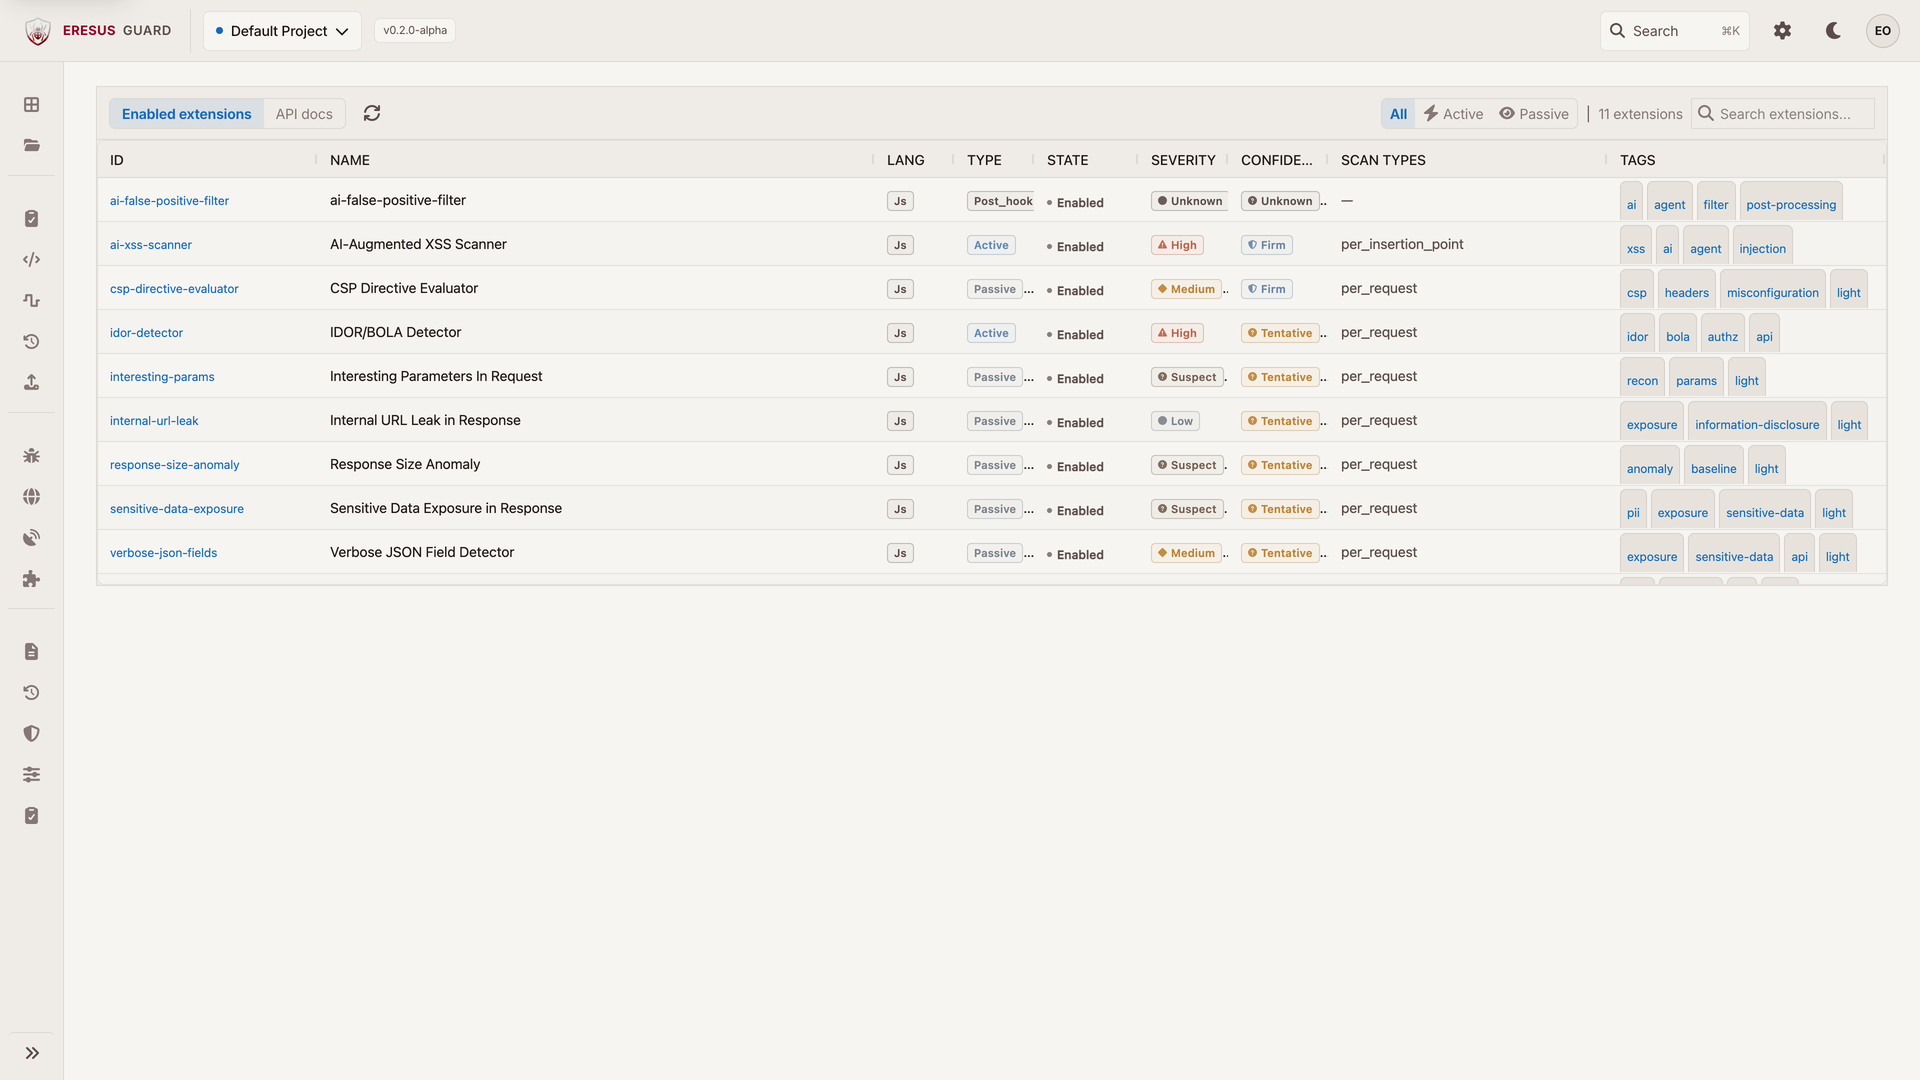
Task: Click the clipboard-check icon below the sliders icon
Action: [x=32, y=816]
